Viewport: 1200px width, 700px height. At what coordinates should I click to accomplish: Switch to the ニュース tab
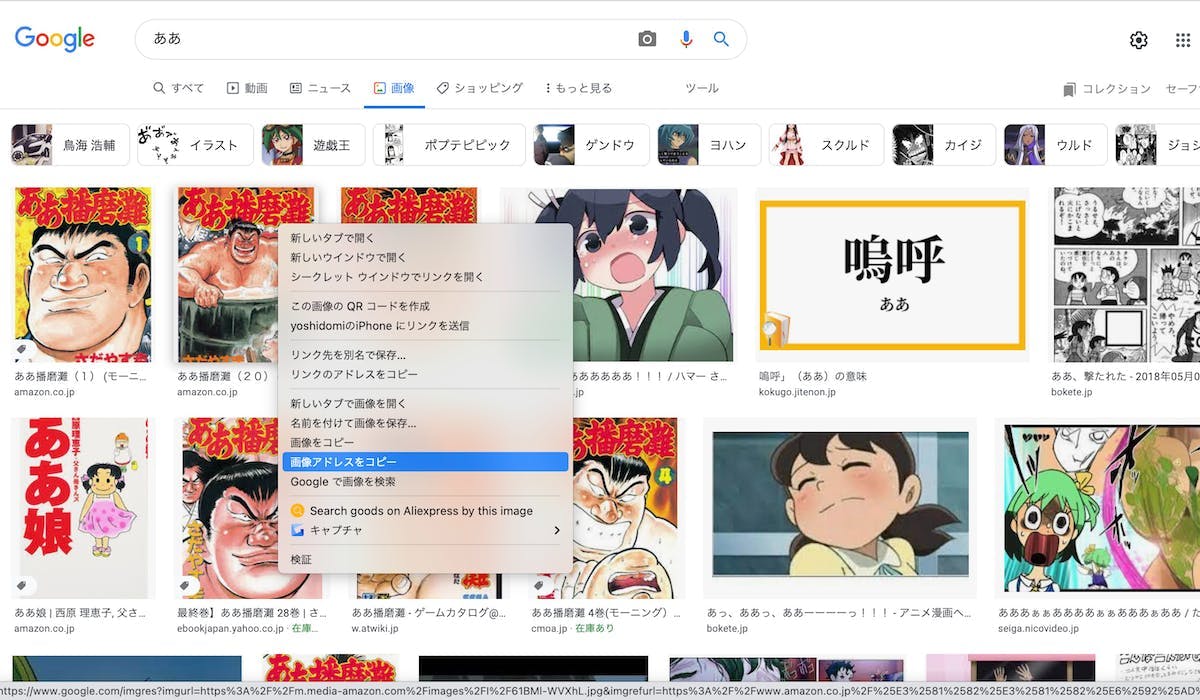(x=320, y=88)
